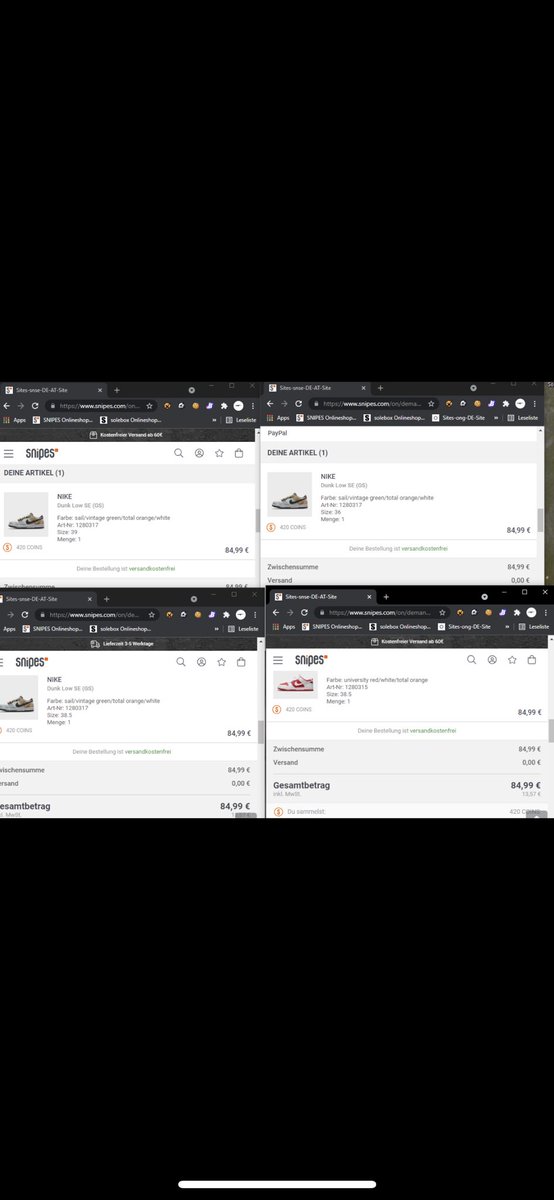This screenshot has height=1200, width=554.
Task: Open account icon in the university red window
Action: (492, 660)
